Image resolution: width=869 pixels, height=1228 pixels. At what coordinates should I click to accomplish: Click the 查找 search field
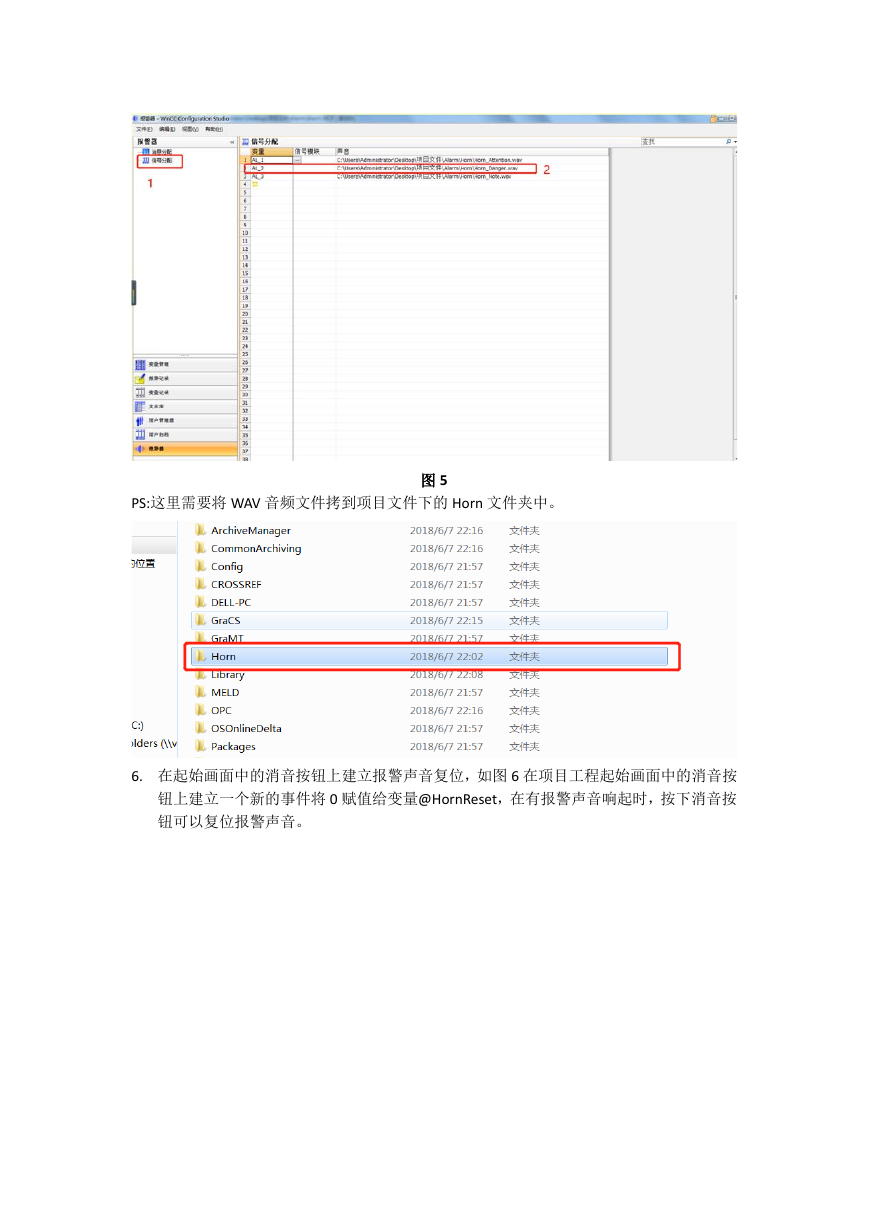[x=683, y=142]
